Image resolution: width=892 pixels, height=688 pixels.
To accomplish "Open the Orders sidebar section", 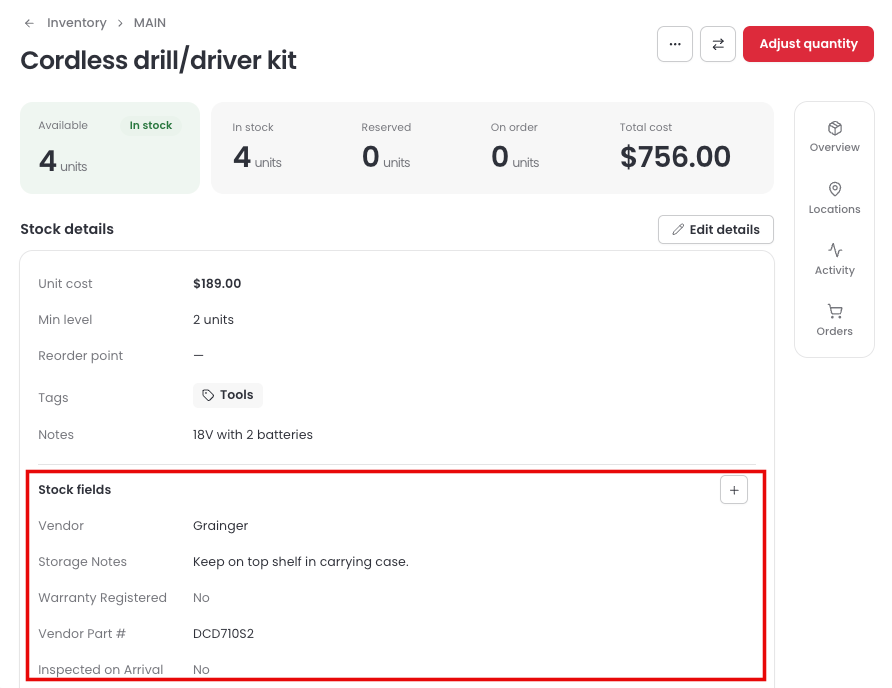I will point(835,320).
